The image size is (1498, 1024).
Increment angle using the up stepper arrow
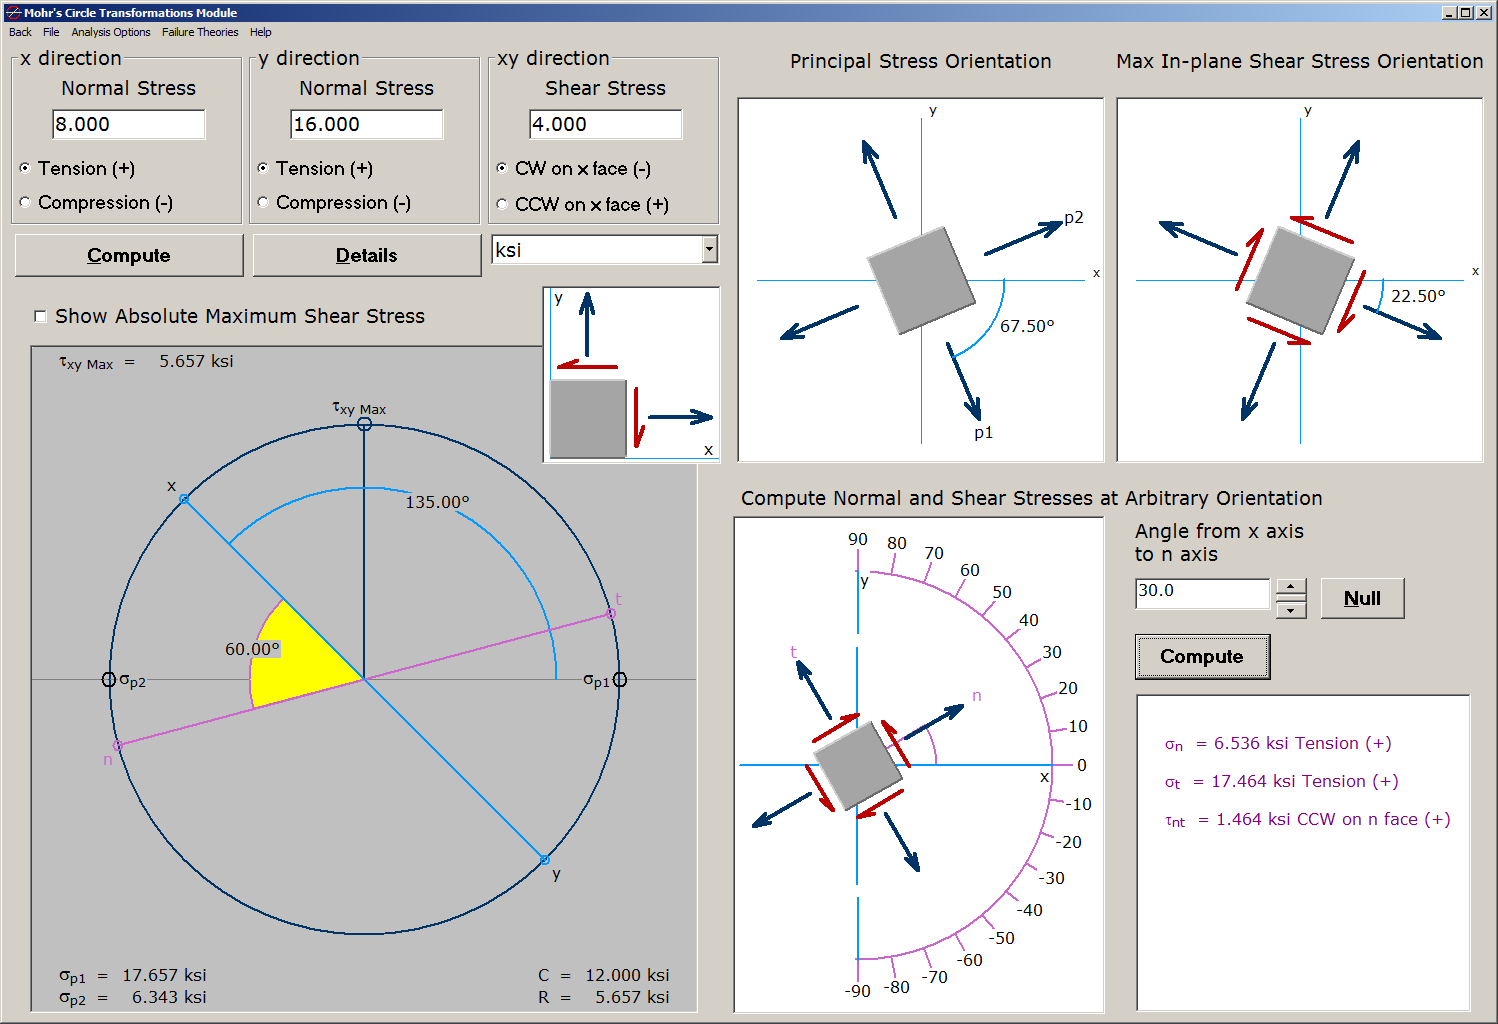click(1291, 585)
